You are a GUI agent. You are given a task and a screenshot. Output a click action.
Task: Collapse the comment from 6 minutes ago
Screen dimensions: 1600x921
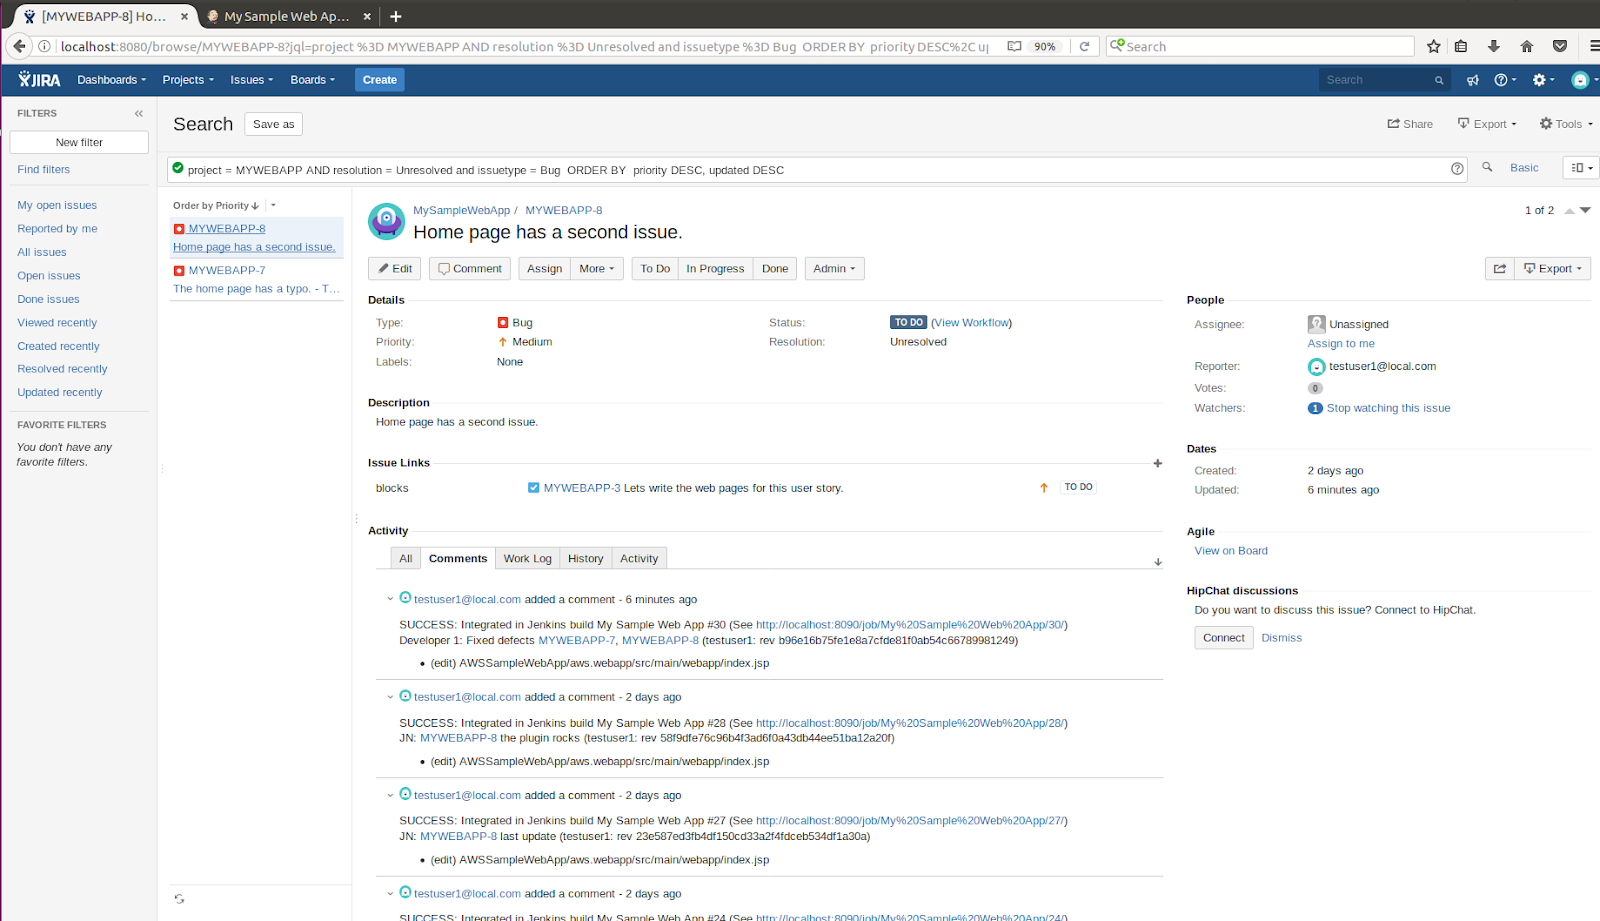point(390,599)
